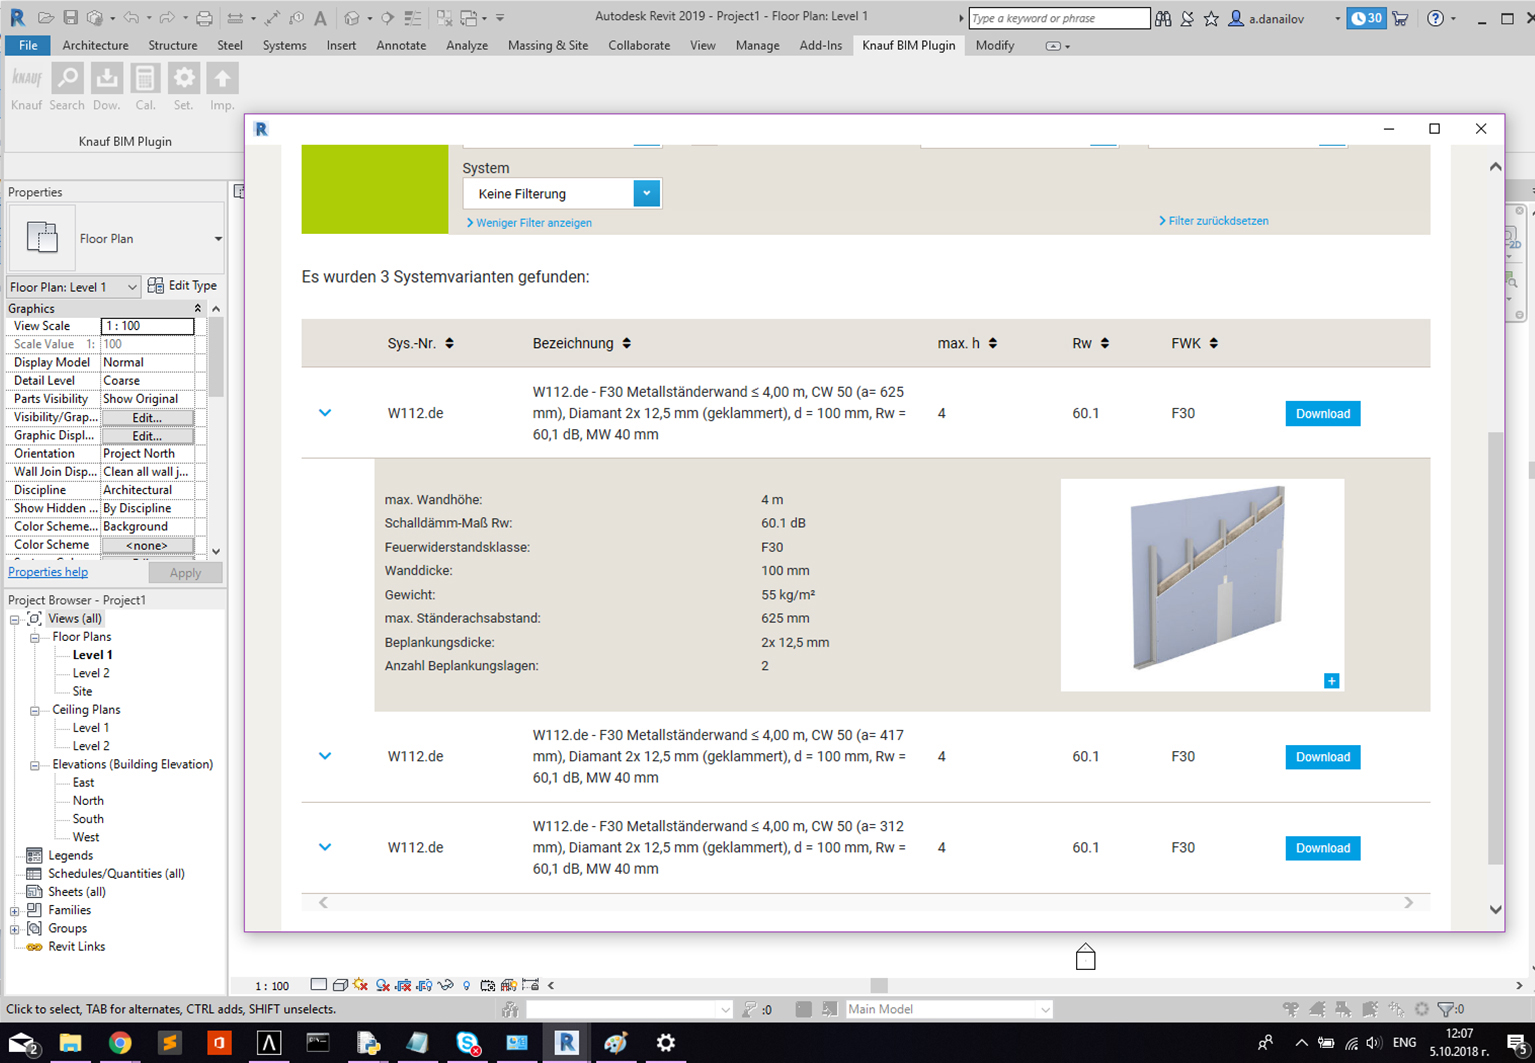Open Google Chrome from the taskbar
This screenshot has height=1063, width=1535.
[120, 1043]
